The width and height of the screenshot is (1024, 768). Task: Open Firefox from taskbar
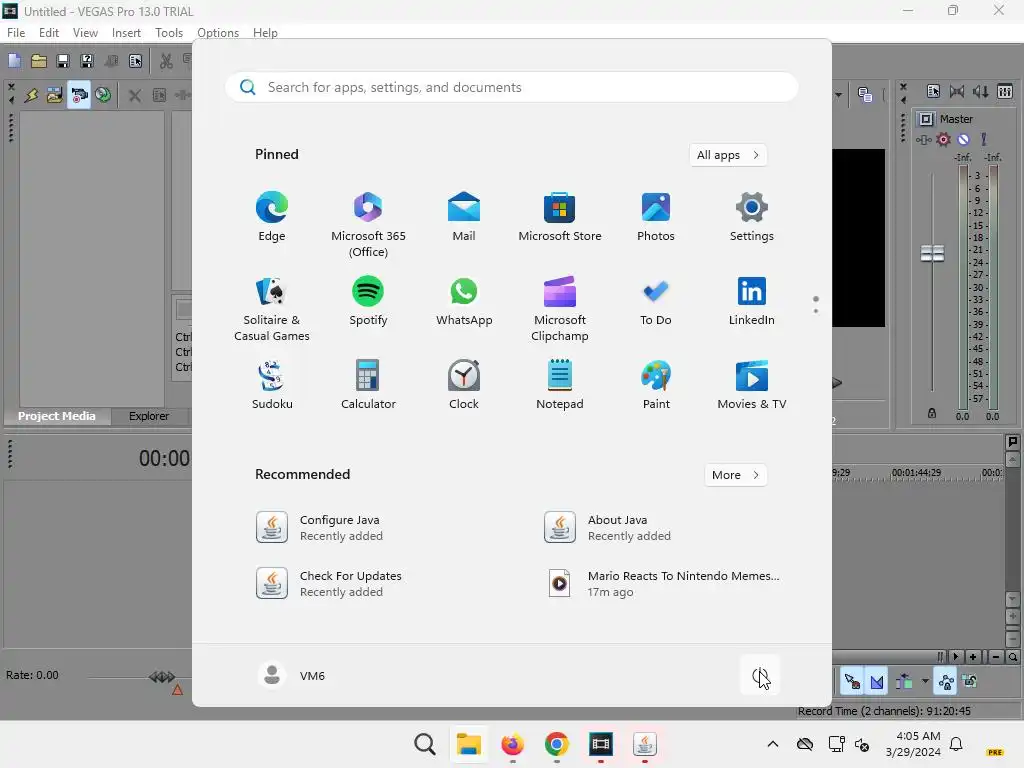point(513,744)
